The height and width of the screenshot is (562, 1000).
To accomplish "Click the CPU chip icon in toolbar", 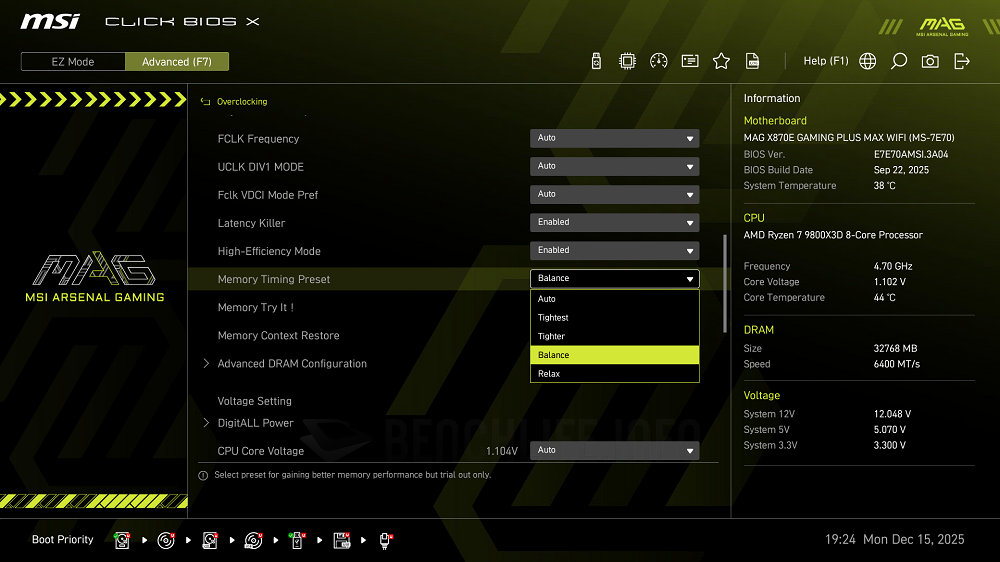I will coord(627,61).
